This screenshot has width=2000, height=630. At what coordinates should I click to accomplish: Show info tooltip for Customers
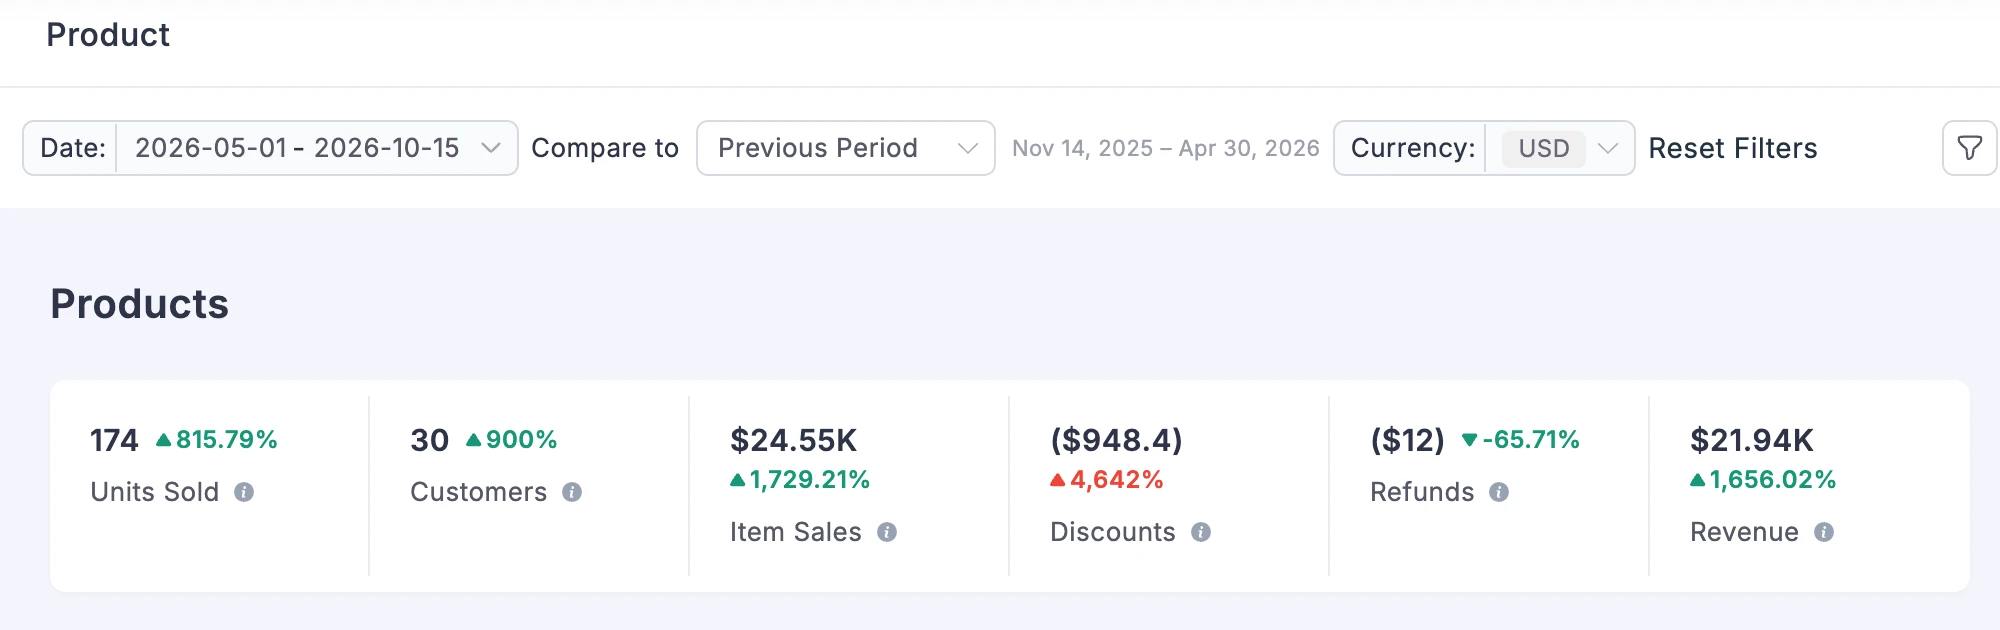572,492
